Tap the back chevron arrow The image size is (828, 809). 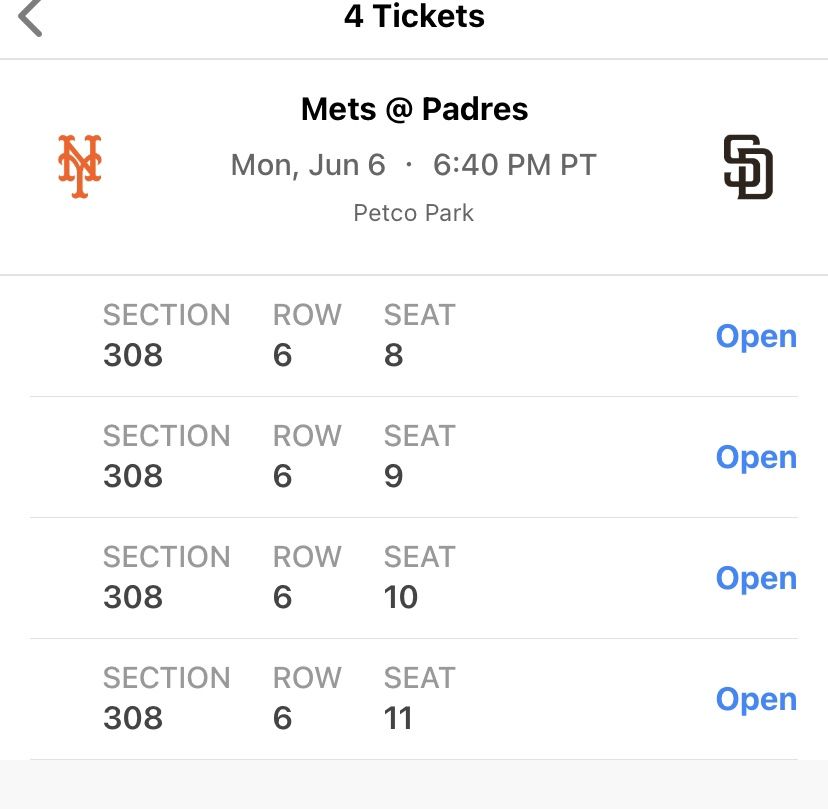tap(31, 18)
